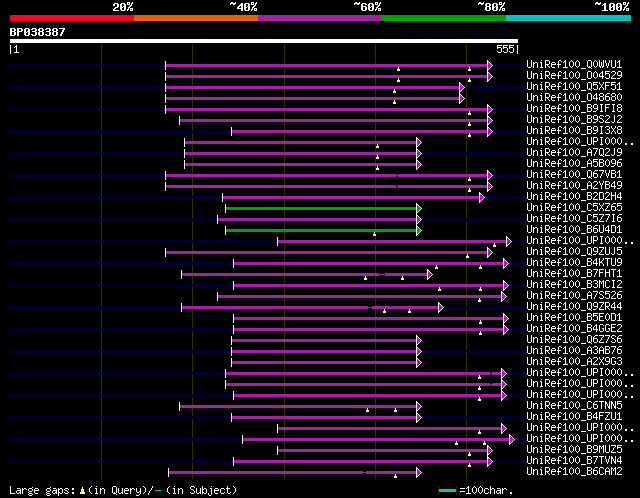This screenshot has width=640, height=498.
Task: Click the =100char. scale label
Action: tap(486, 490)
